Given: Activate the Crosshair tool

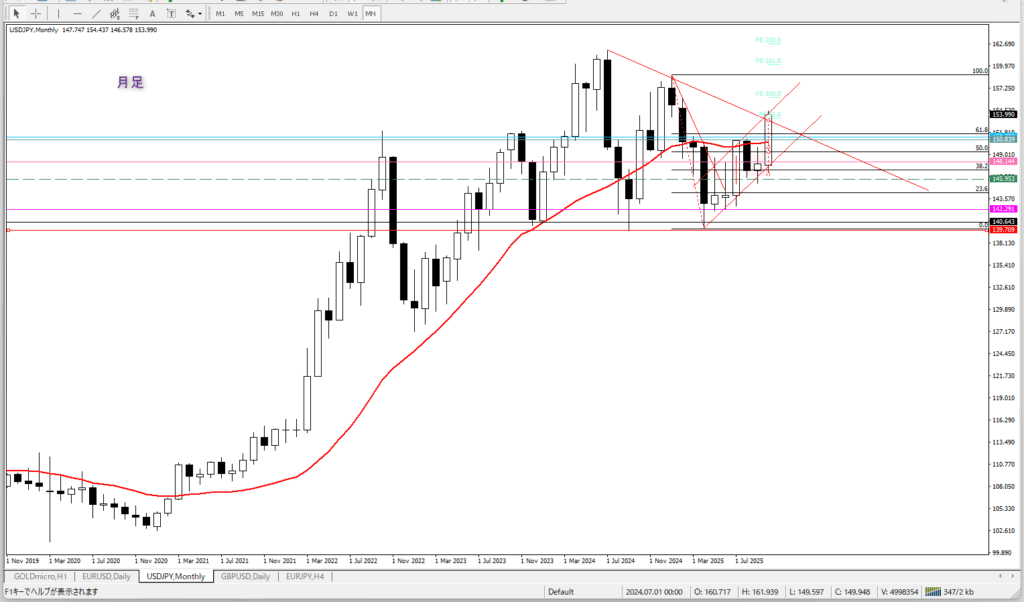Looking at the screenshot, I should (35, 13).
